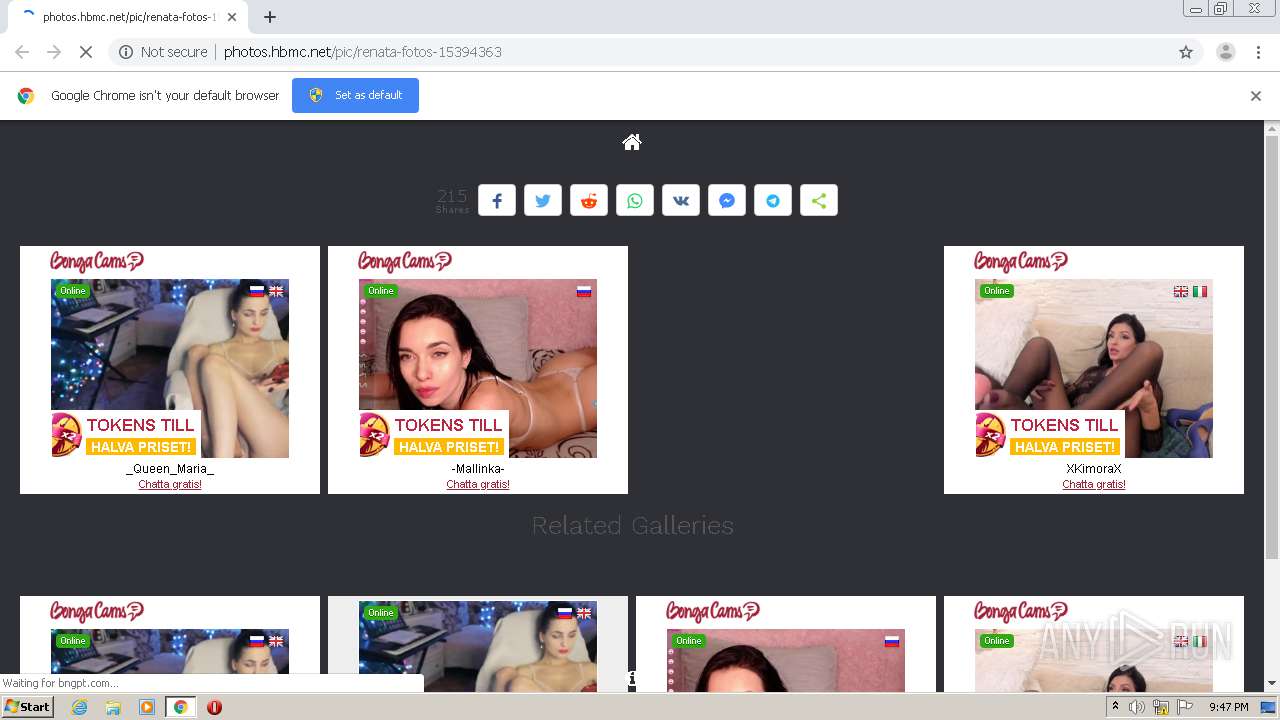Open the Chrome three-dot menu
The width and height of the screenshot is (1280, 720).
point(1258,52)
